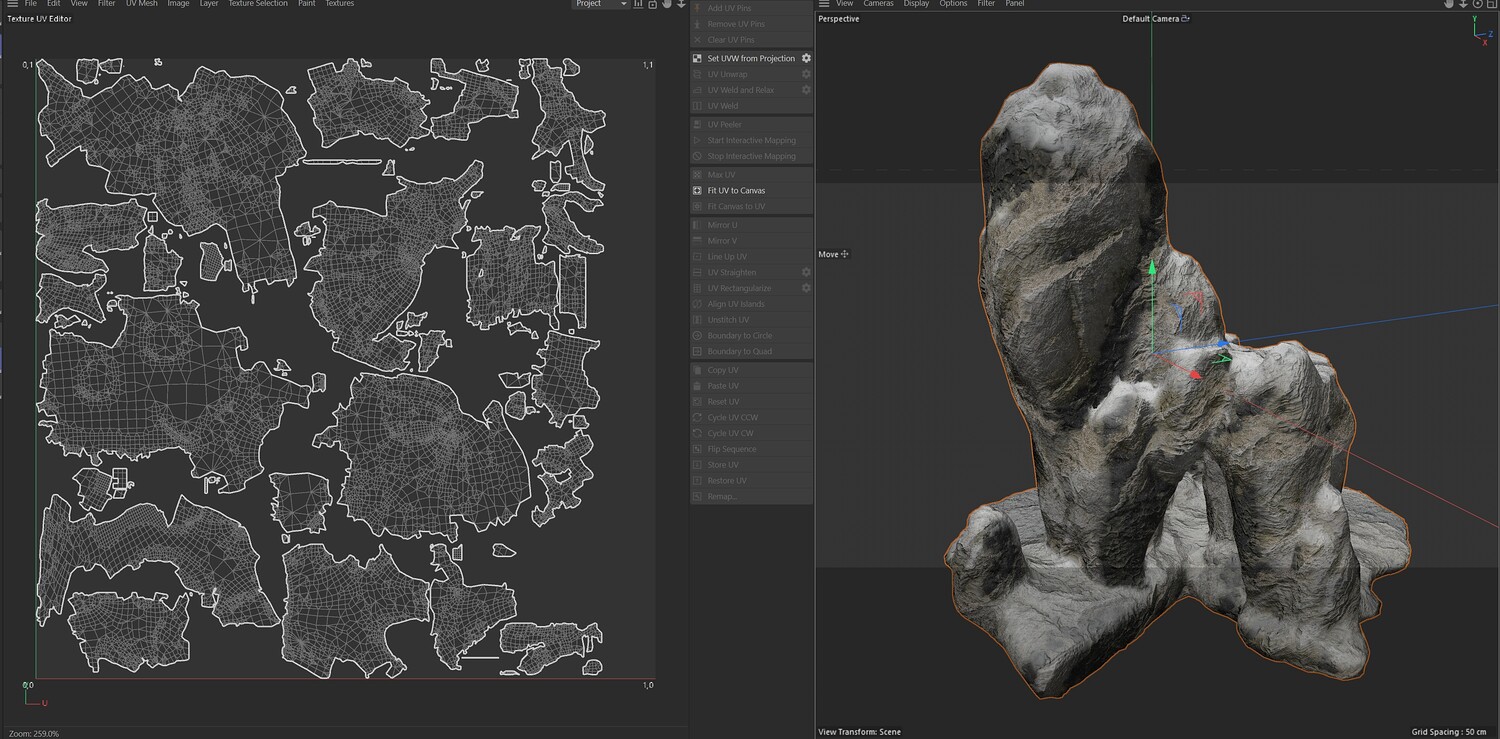Click the Line Up UV icon
Screen dimensions: 1500x739
point(698,257)
